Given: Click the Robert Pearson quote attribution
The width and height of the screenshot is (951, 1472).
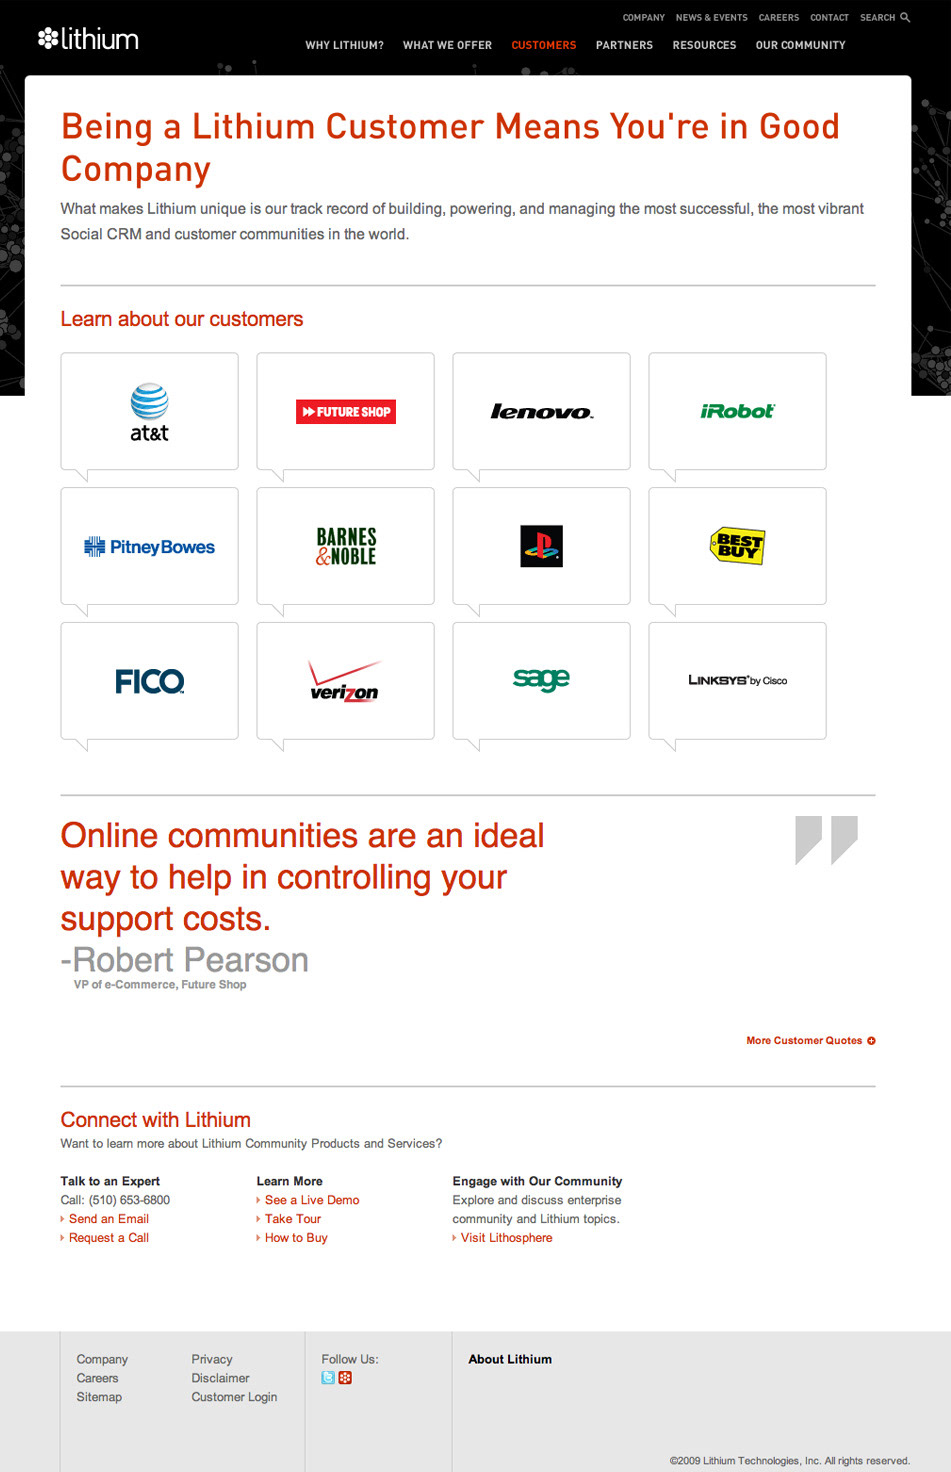Looking at the screenshot, I should pyautogui.click(x=184, y=960).
